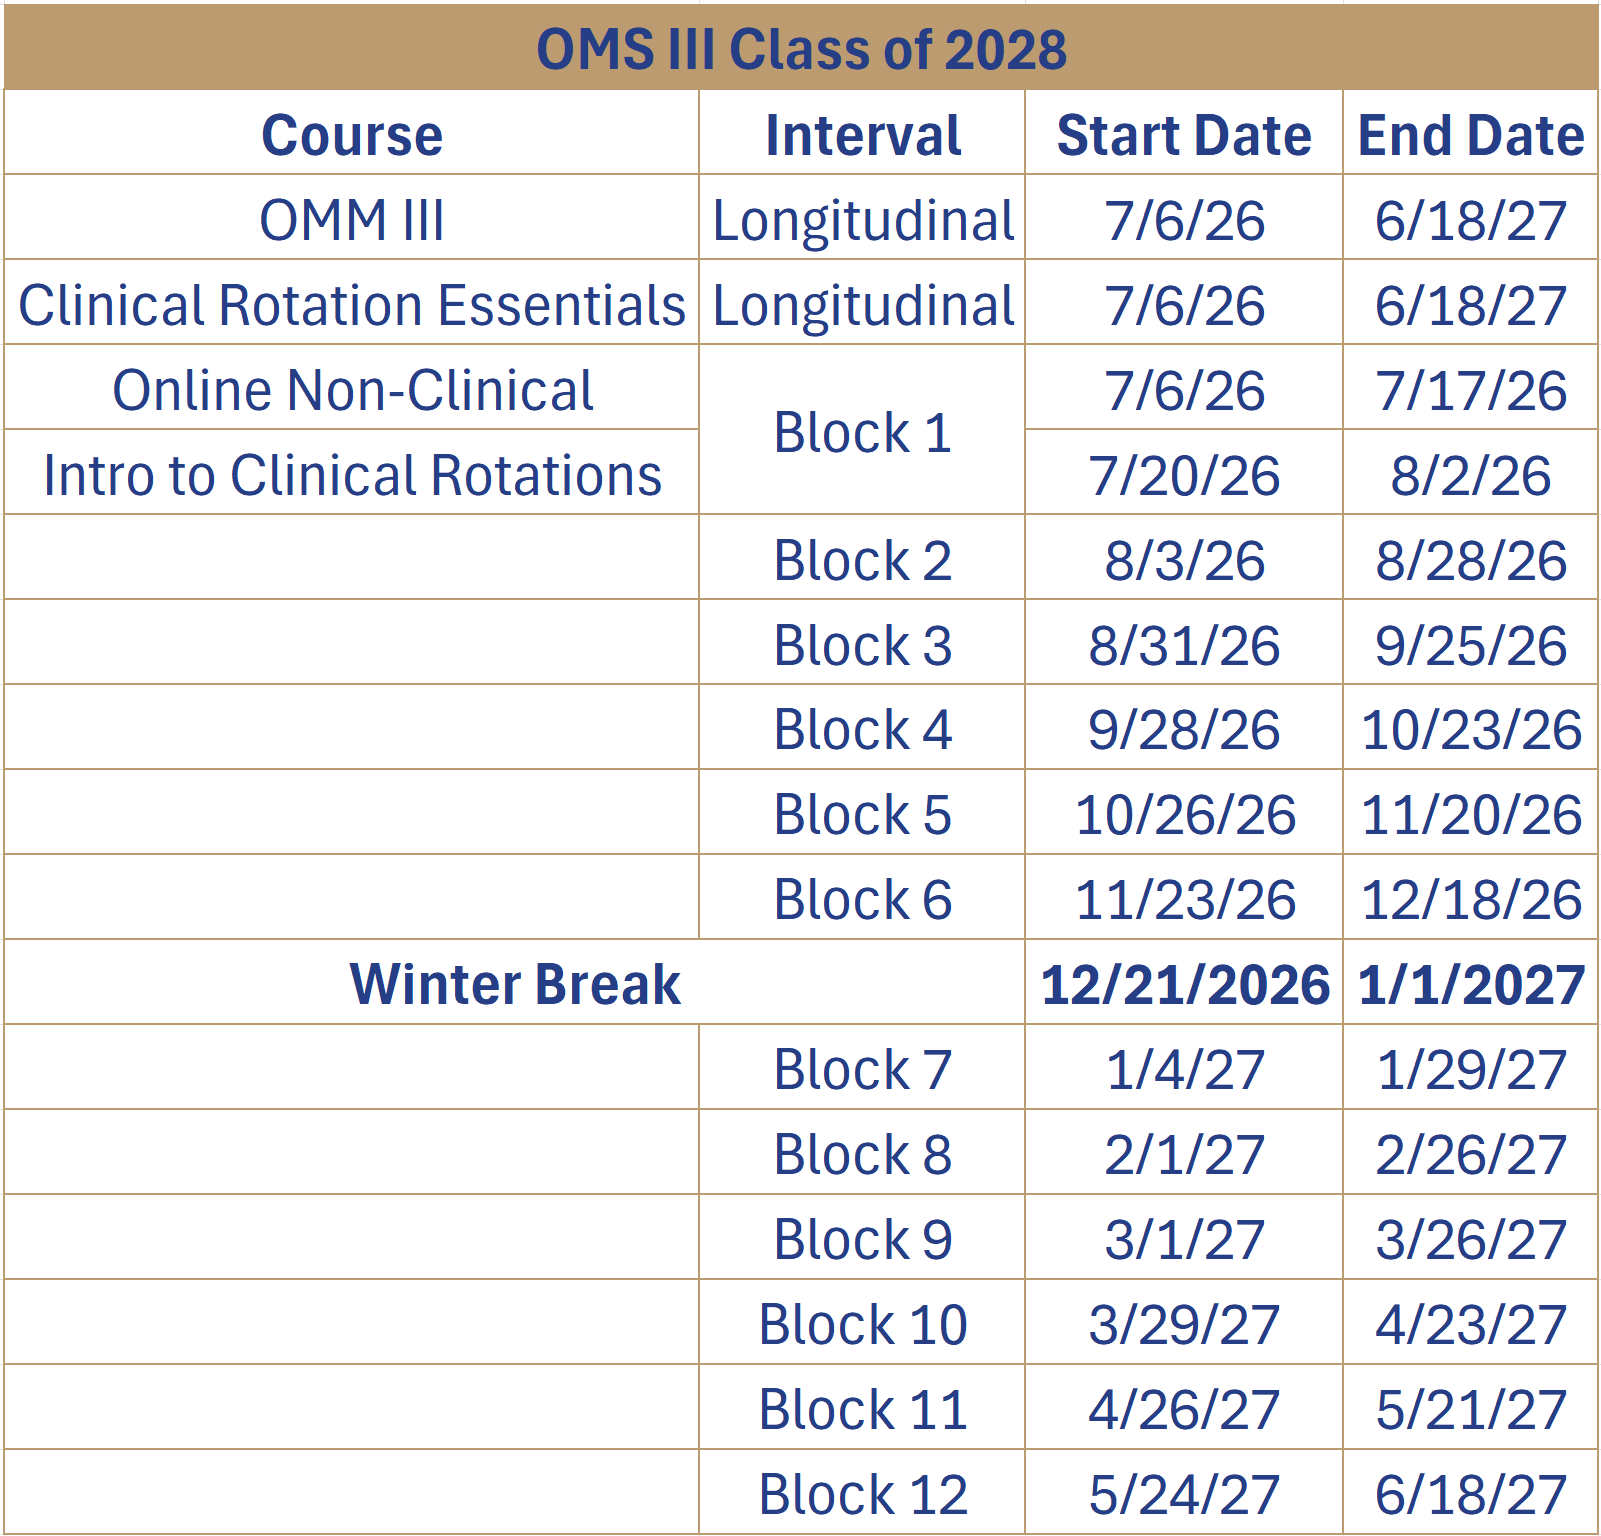1601x1536 pixels.
Task: Click the Interval column header
Action: coord(862,134)
